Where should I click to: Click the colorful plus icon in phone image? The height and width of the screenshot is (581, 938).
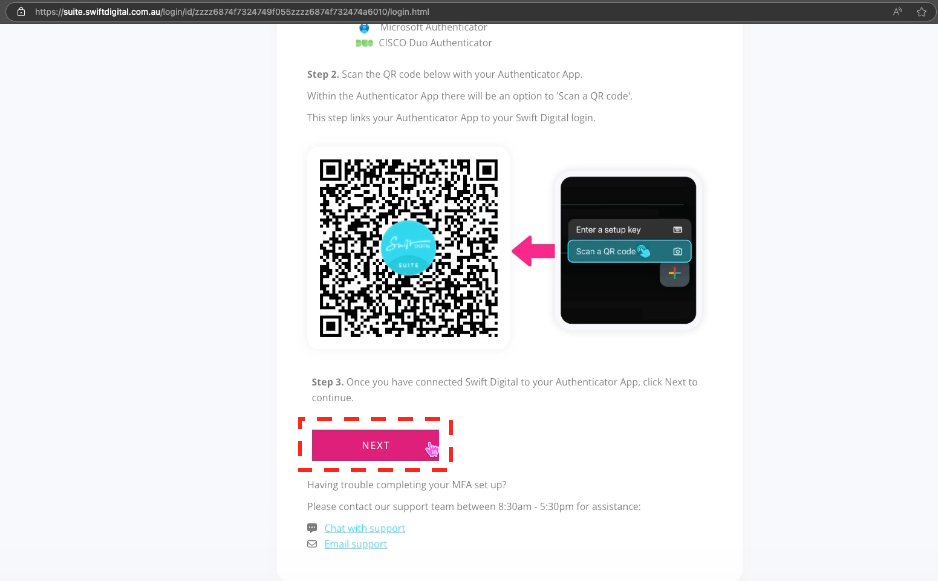(674, 273)
